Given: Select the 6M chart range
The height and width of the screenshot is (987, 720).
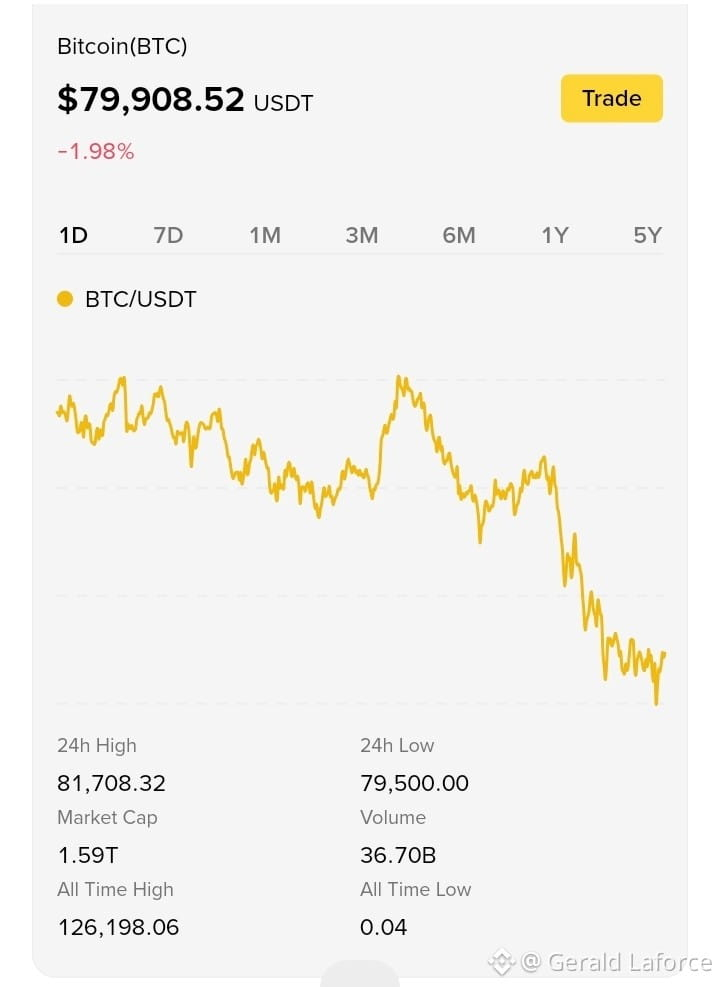Looking at the screenshot, I should pyautogui.click(x=459, y=235).
